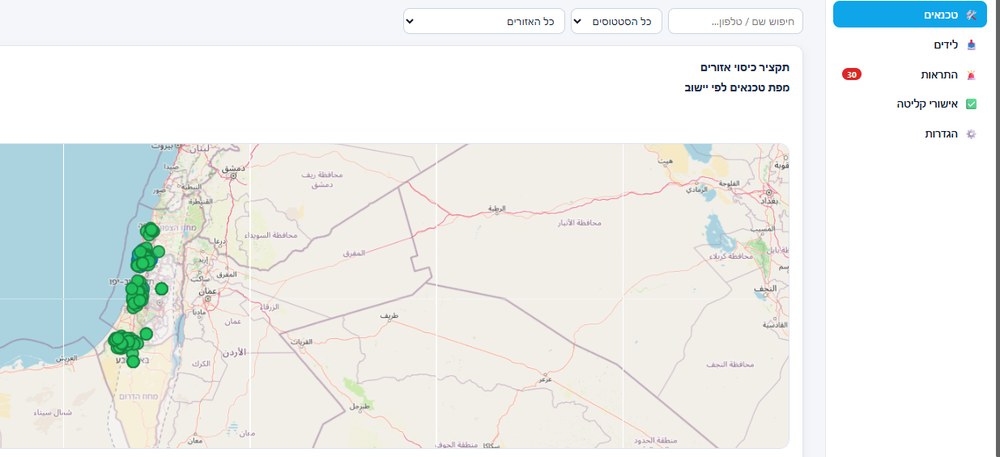Select the isolated marker northeast of the southern cluster
This screenshot has width=1000, height=457.
[x=146, y=333]
